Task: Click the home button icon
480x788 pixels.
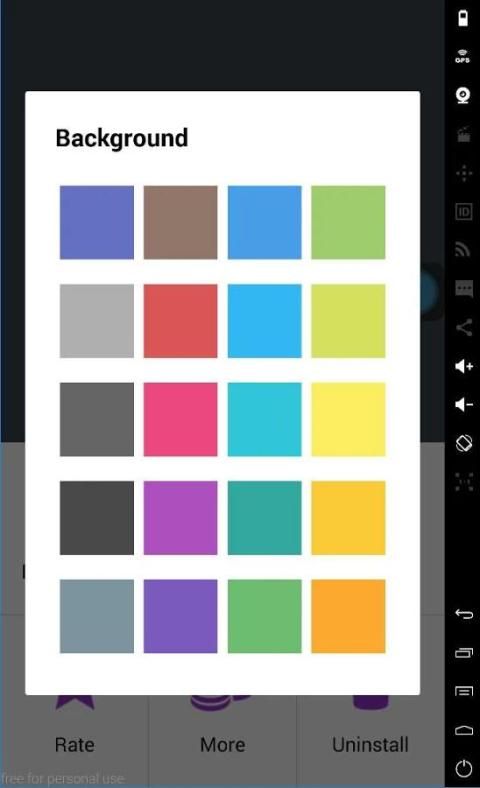Action: (x=463, y=730)
